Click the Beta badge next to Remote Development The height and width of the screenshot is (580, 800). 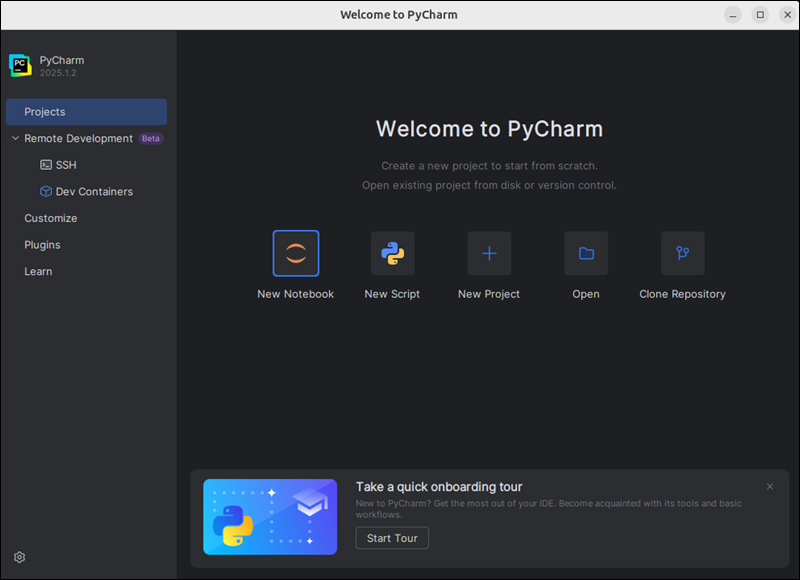(151, 138)
